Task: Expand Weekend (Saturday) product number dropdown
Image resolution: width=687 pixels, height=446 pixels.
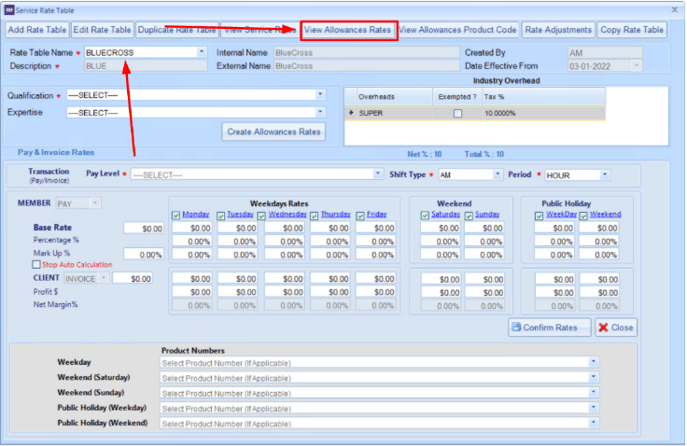Action: [x=593, y=378]
